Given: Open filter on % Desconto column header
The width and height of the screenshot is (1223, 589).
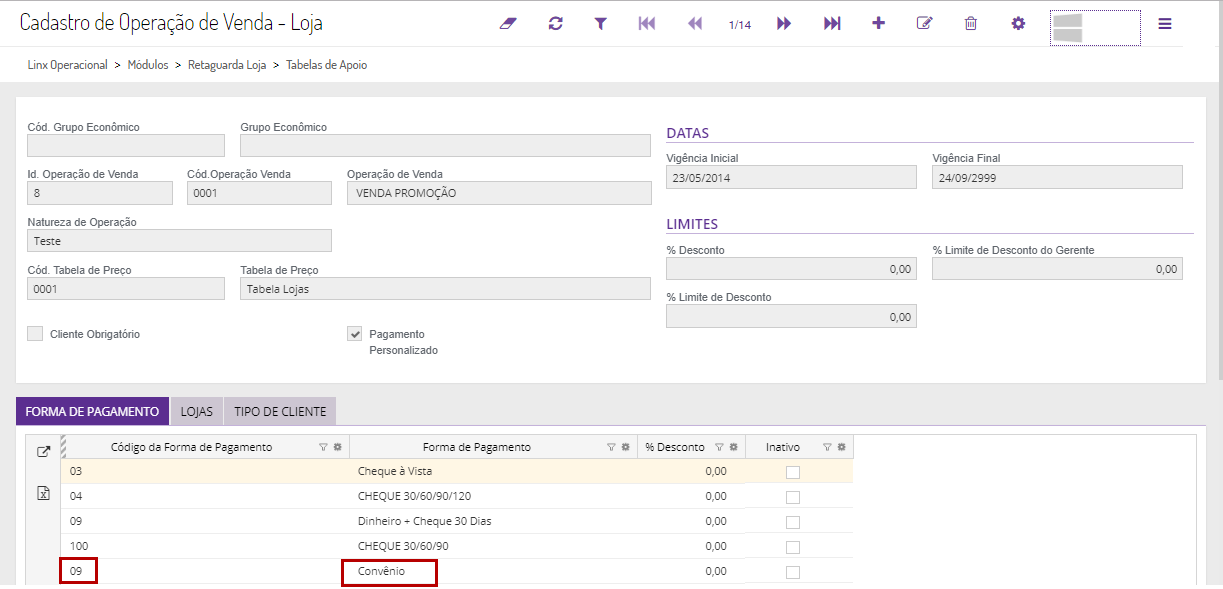Looking at the screenshot, I should coord(719,447).
